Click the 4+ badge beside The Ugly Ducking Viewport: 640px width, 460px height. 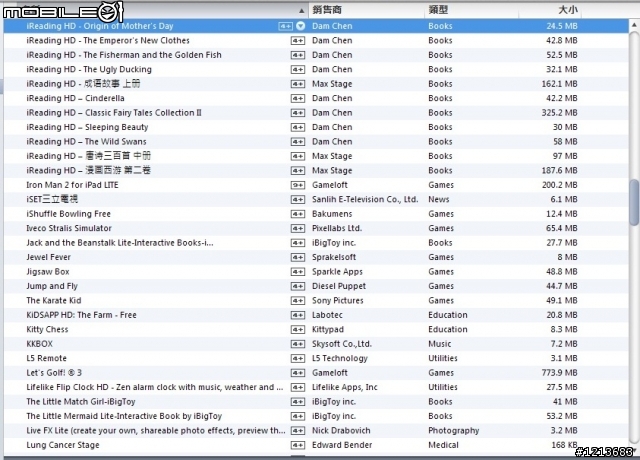298,70
